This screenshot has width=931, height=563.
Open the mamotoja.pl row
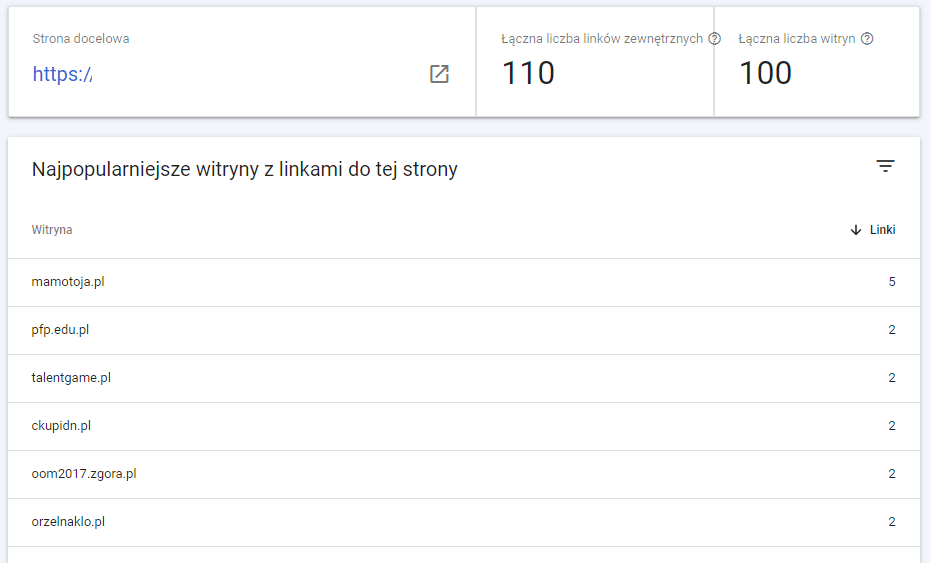point(464,282)
